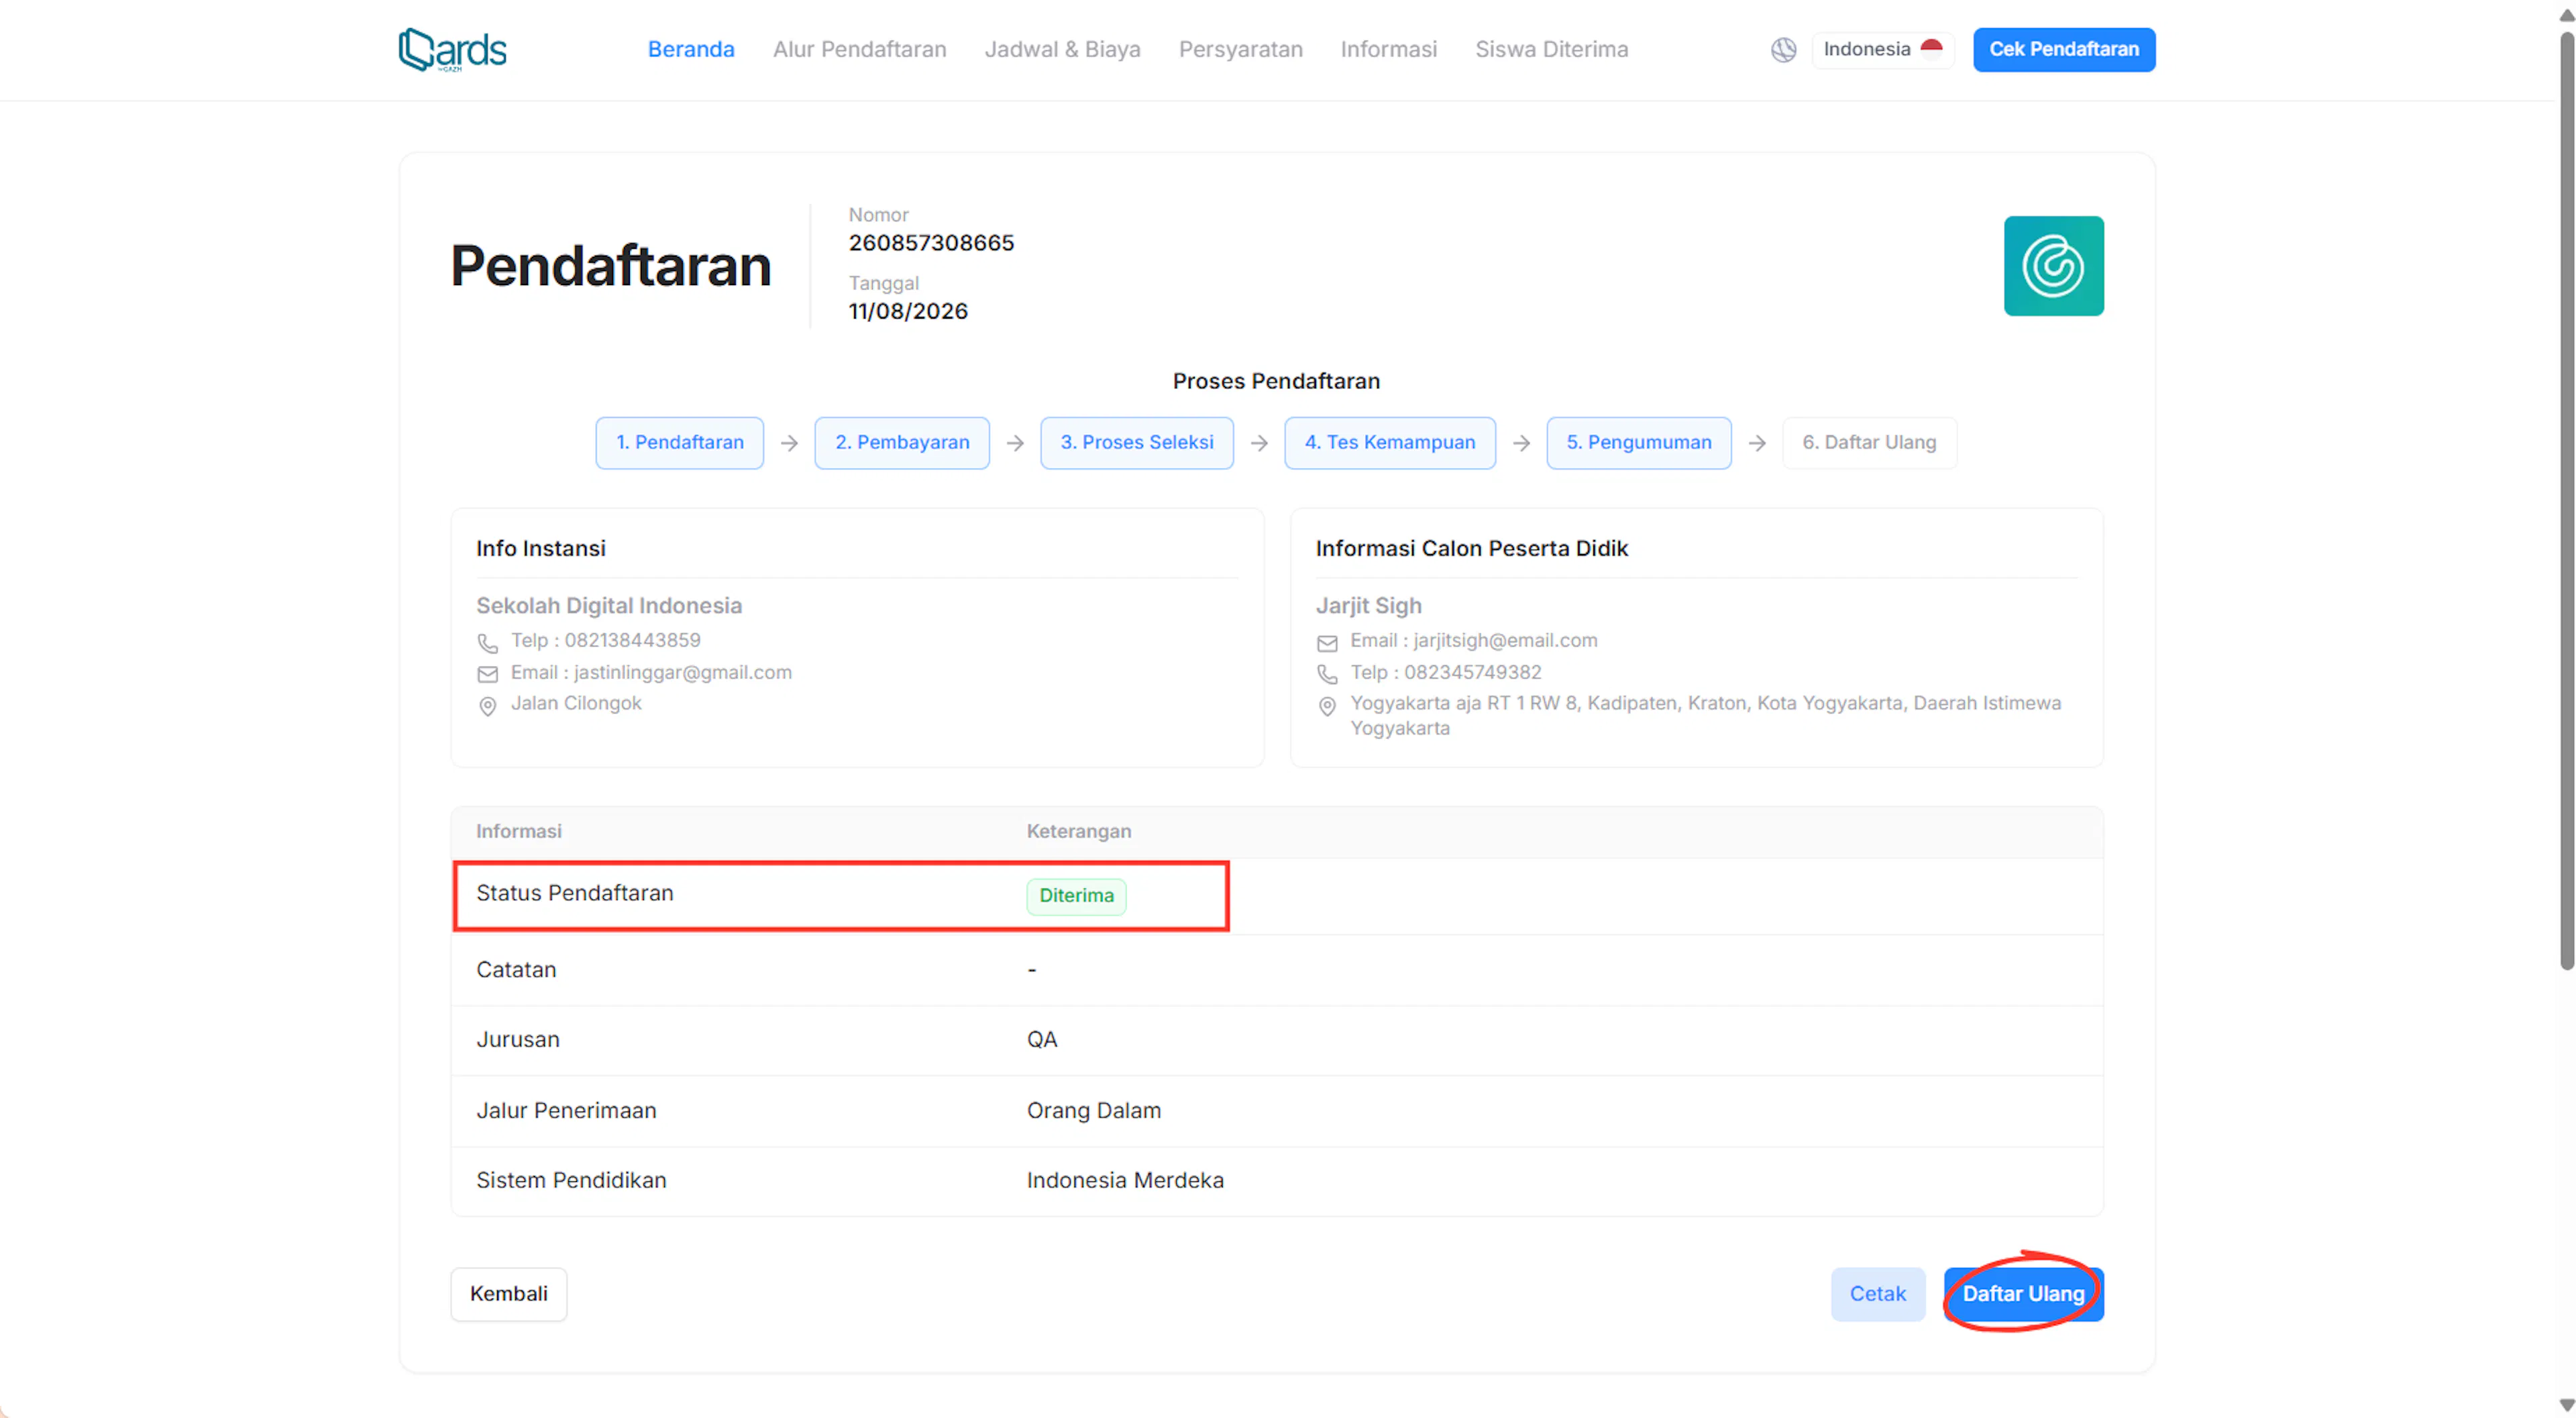Click the Orang Dalam value
The width and height of the screenshot is (2576, 1418).
1093,1111
